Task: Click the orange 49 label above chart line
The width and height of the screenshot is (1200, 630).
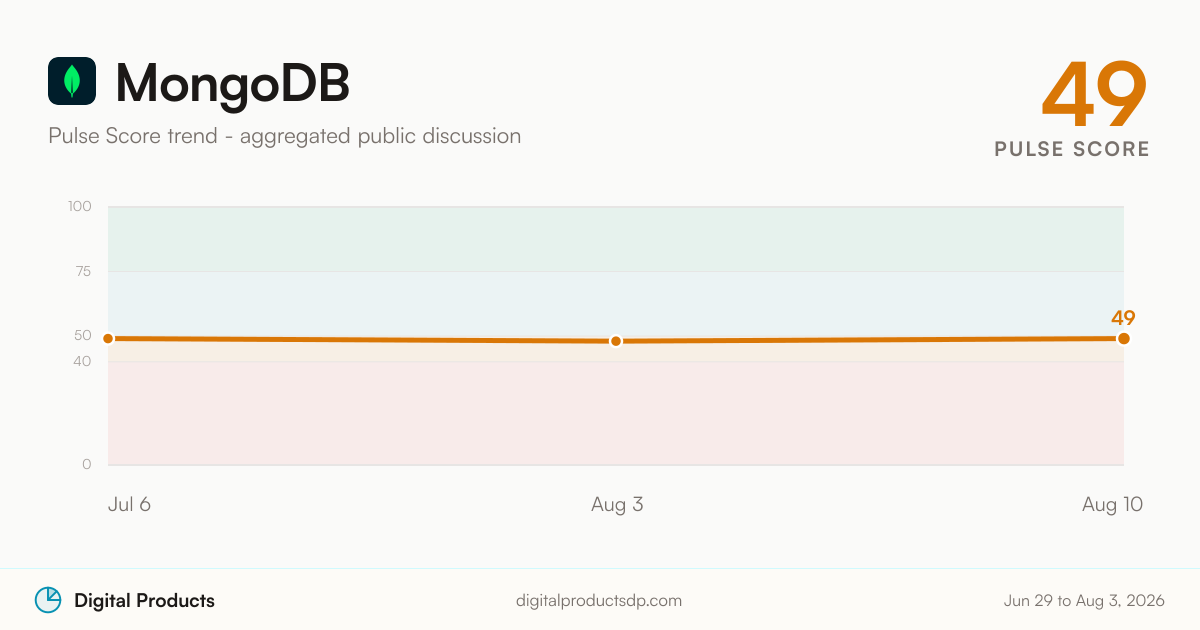Action: click(1123, 318)
